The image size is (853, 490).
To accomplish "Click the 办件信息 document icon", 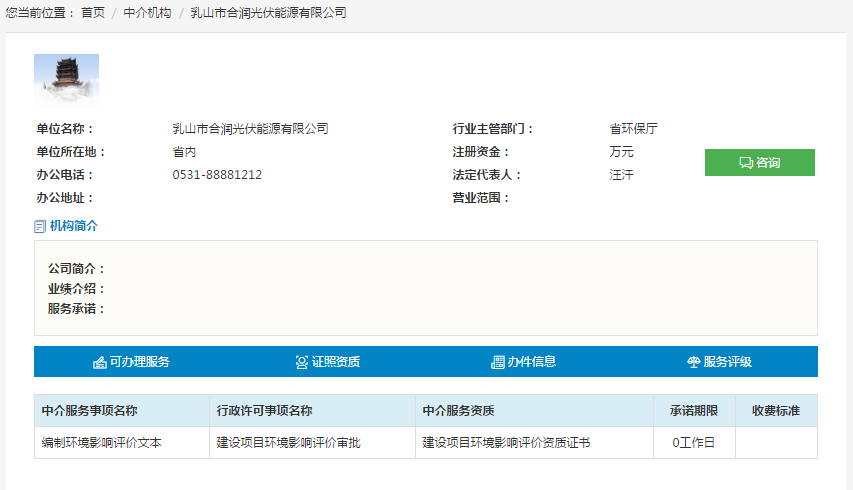I will point(497,362).
